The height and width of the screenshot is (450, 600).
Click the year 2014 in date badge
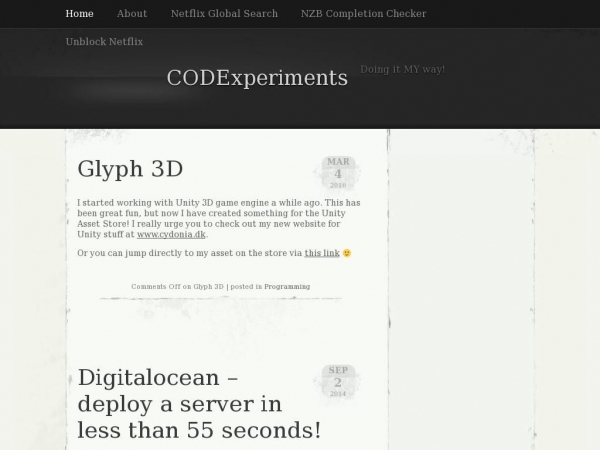[x=338, y=394]
